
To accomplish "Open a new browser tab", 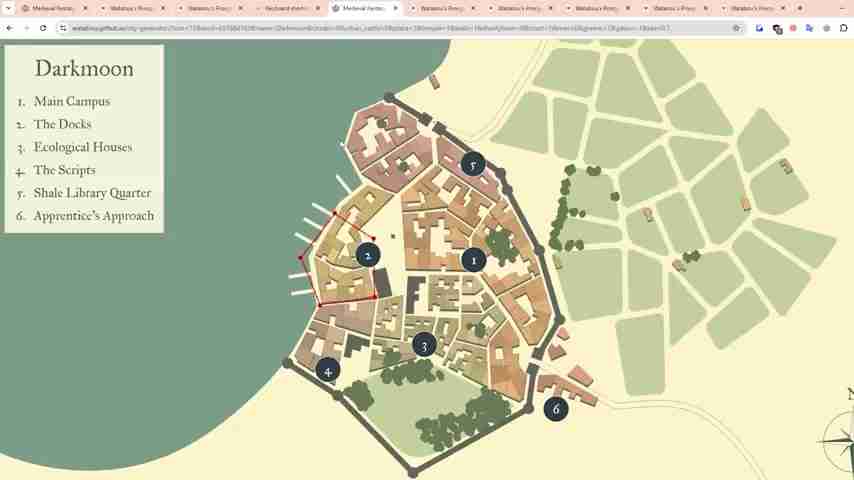I will 800,8.
